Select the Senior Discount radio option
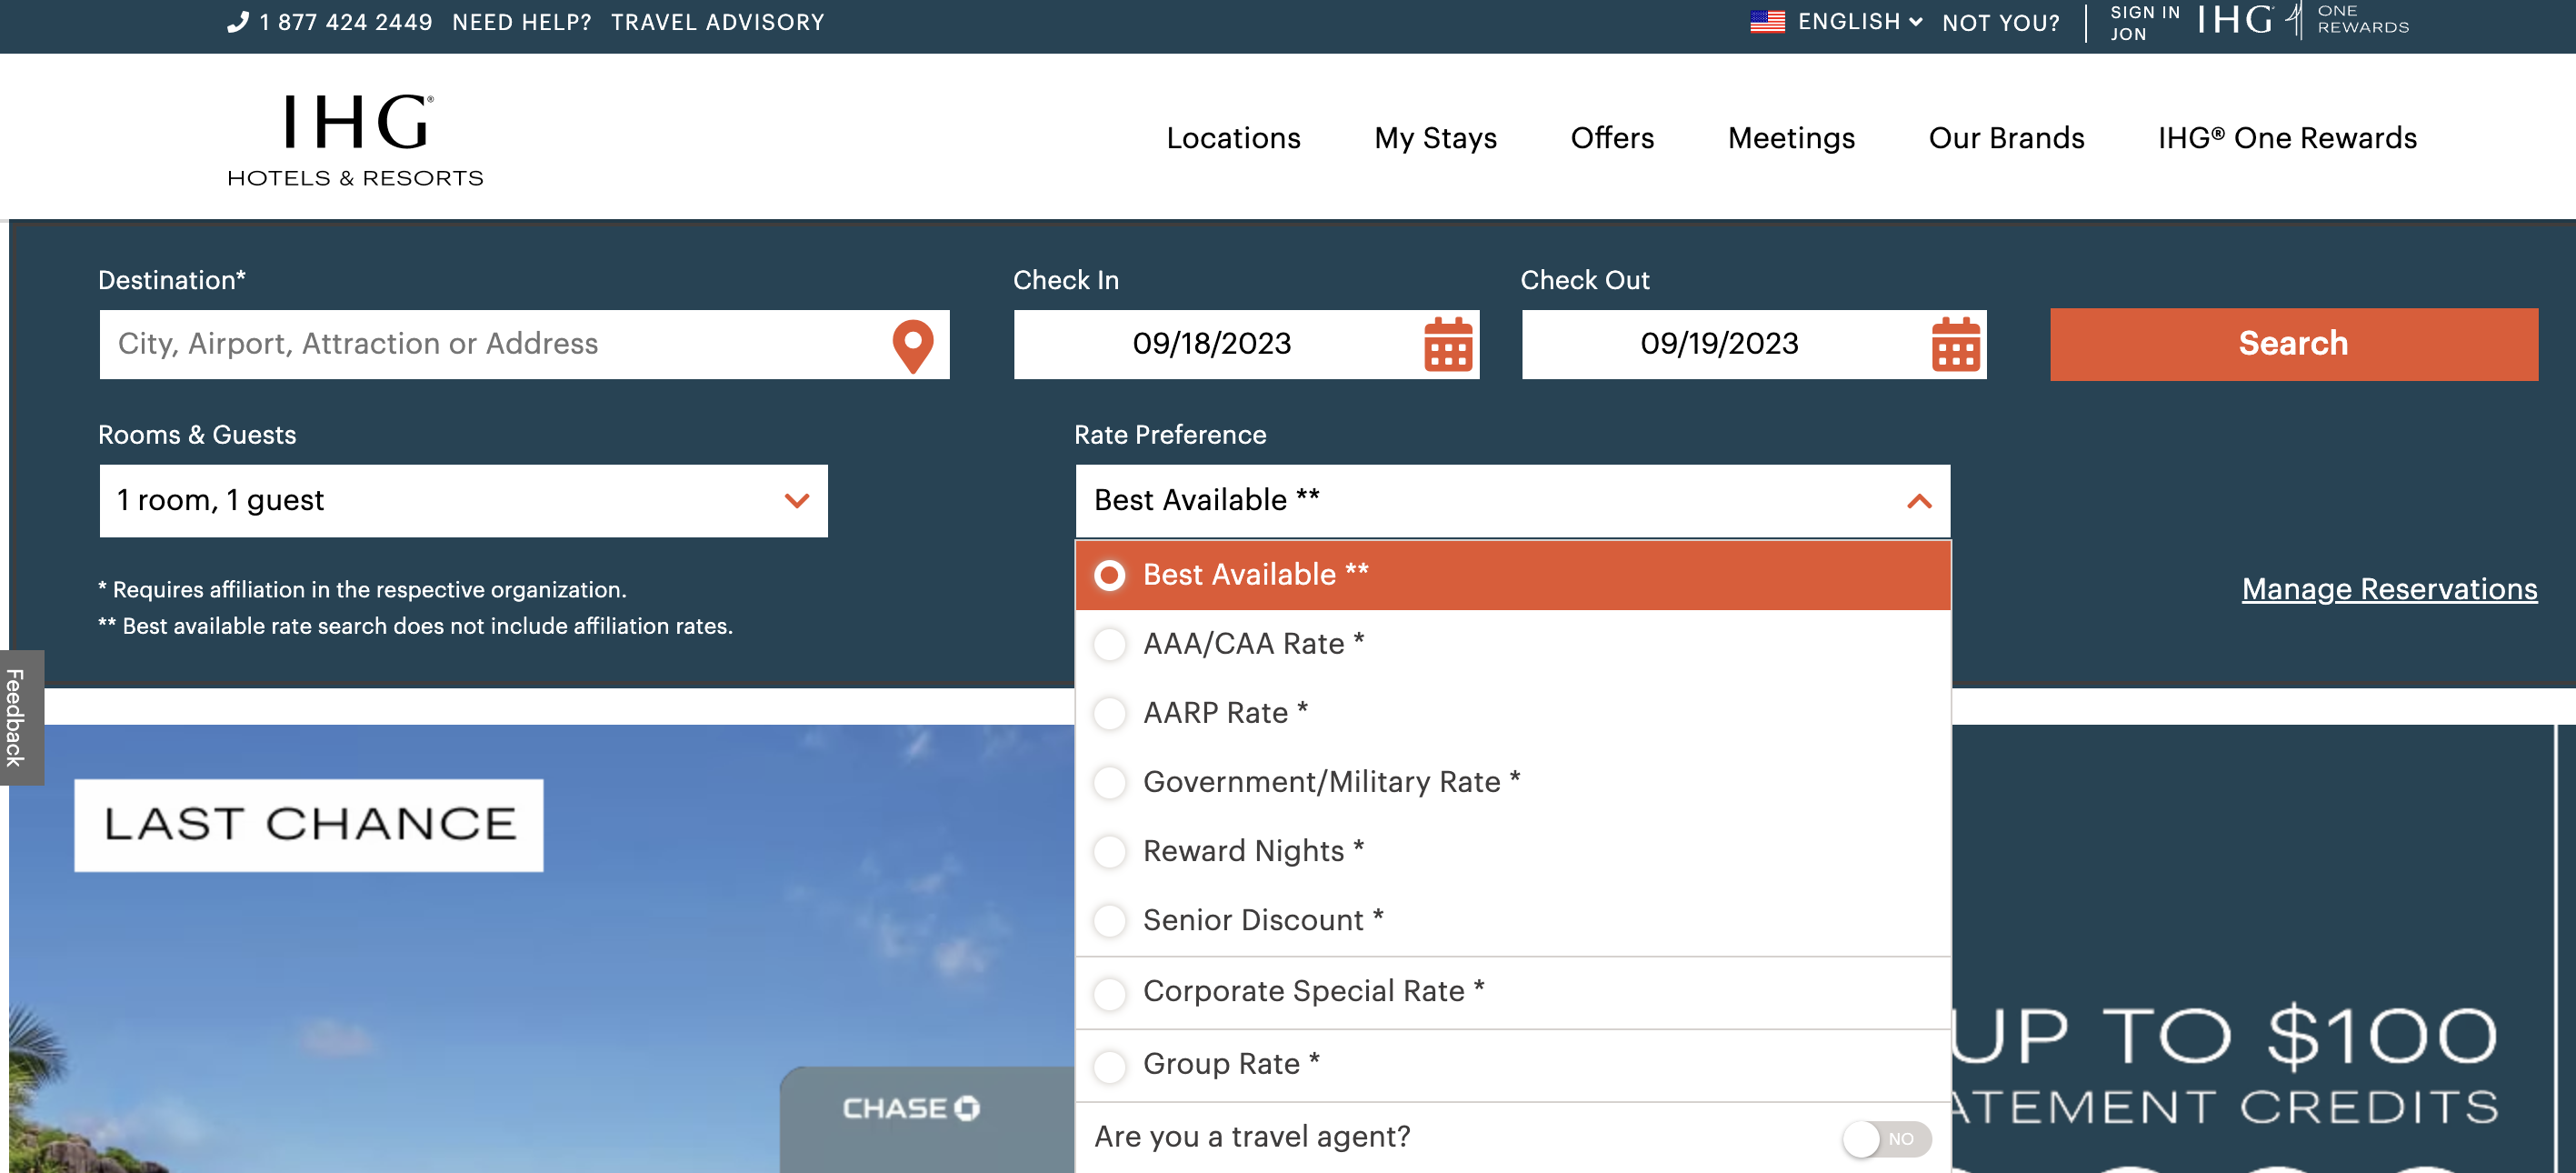 point(1109,920)
